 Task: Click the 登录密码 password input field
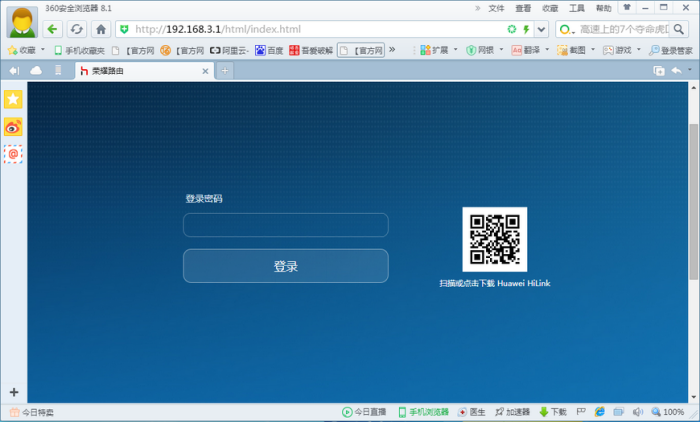click(286, 225)
